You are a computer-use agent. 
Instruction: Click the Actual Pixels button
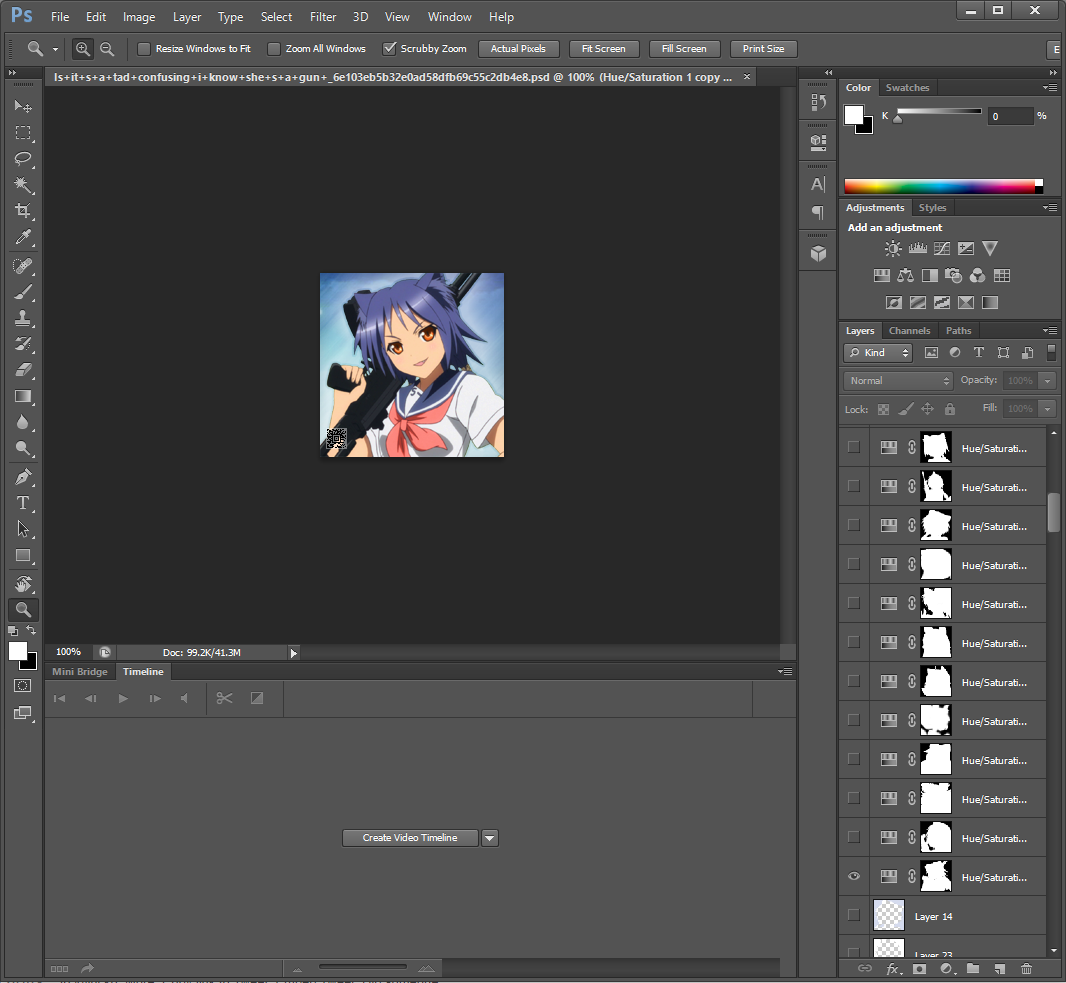click(518, 49)
